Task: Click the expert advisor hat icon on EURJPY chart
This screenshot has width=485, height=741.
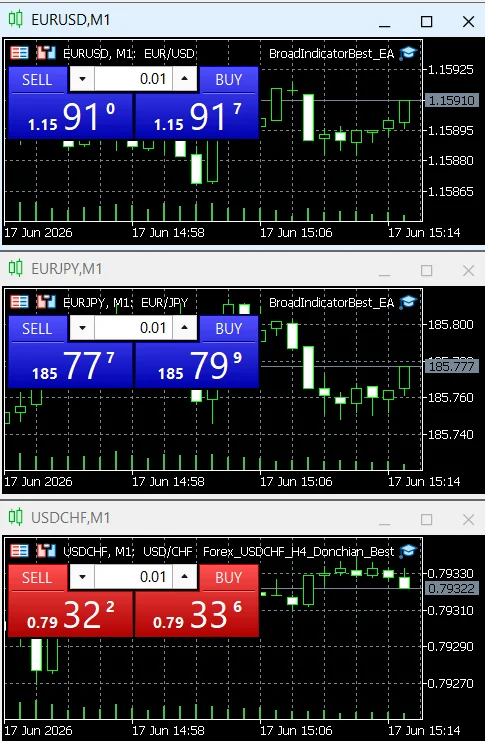Action: tap(407, 302)
